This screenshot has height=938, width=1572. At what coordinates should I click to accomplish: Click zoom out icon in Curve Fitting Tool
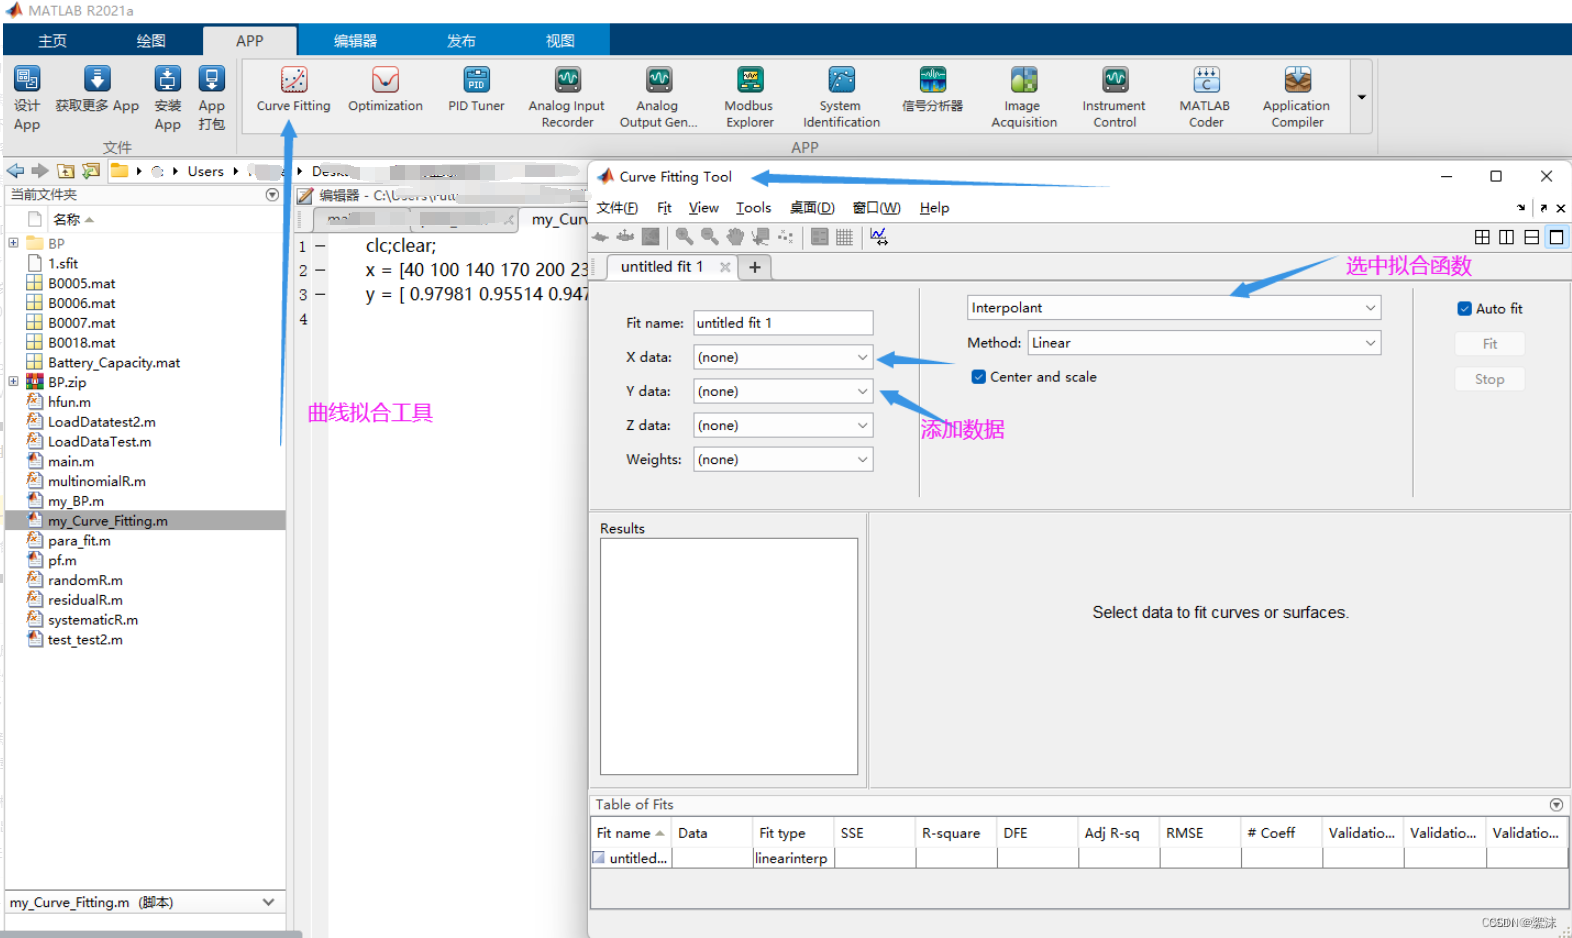[x=709, y=237]
